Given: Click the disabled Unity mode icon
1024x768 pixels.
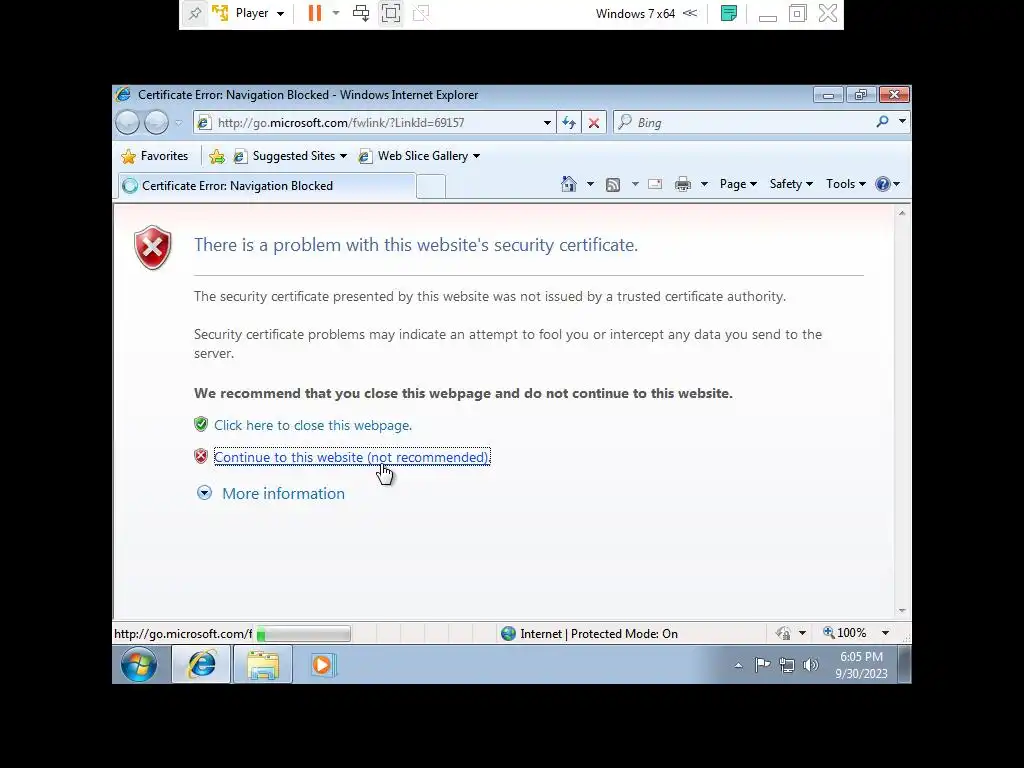Looking at the screenshot, I should pos(421,13).
